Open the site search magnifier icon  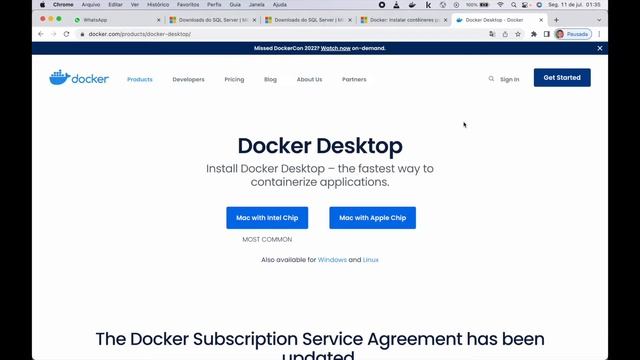pyautogui.click(x=491, y=79)
